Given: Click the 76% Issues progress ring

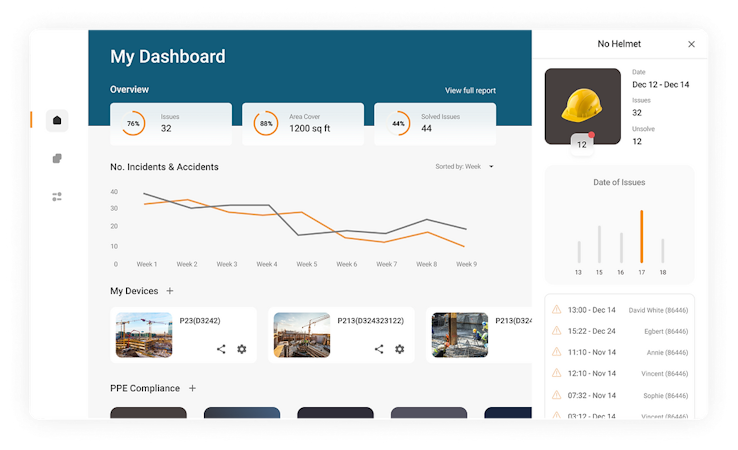Looking at the screenshot, I should point(133,123).
